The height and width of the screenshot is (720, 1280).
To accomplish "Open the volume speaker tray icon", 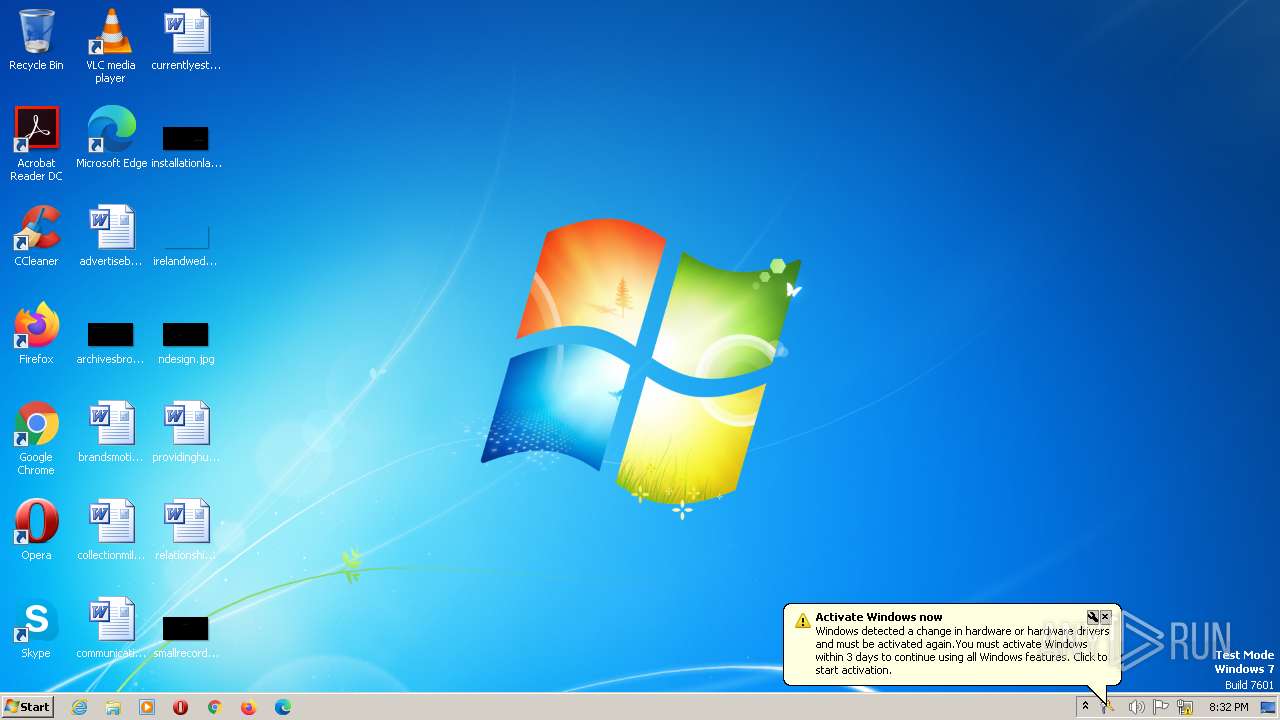I will coord(1136,707).
